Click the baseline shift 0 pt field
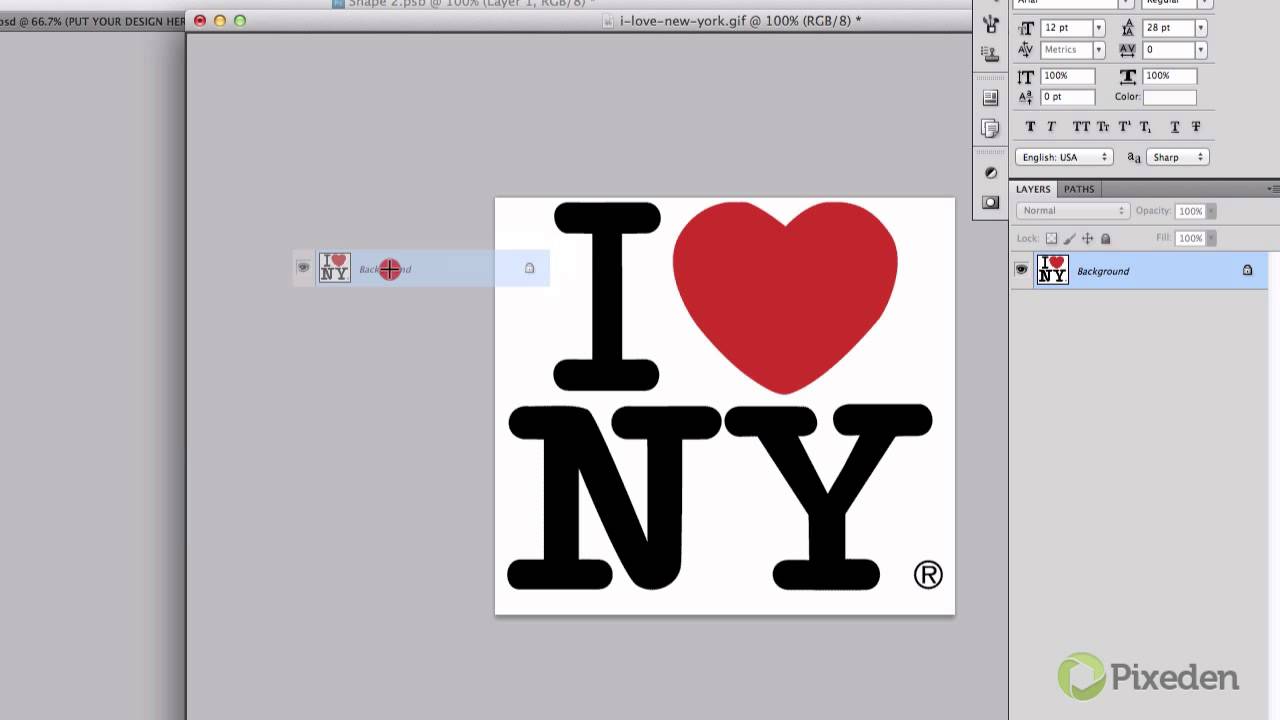The width and height of the screenshot is (1280, 720). [x=1068, y=97]
